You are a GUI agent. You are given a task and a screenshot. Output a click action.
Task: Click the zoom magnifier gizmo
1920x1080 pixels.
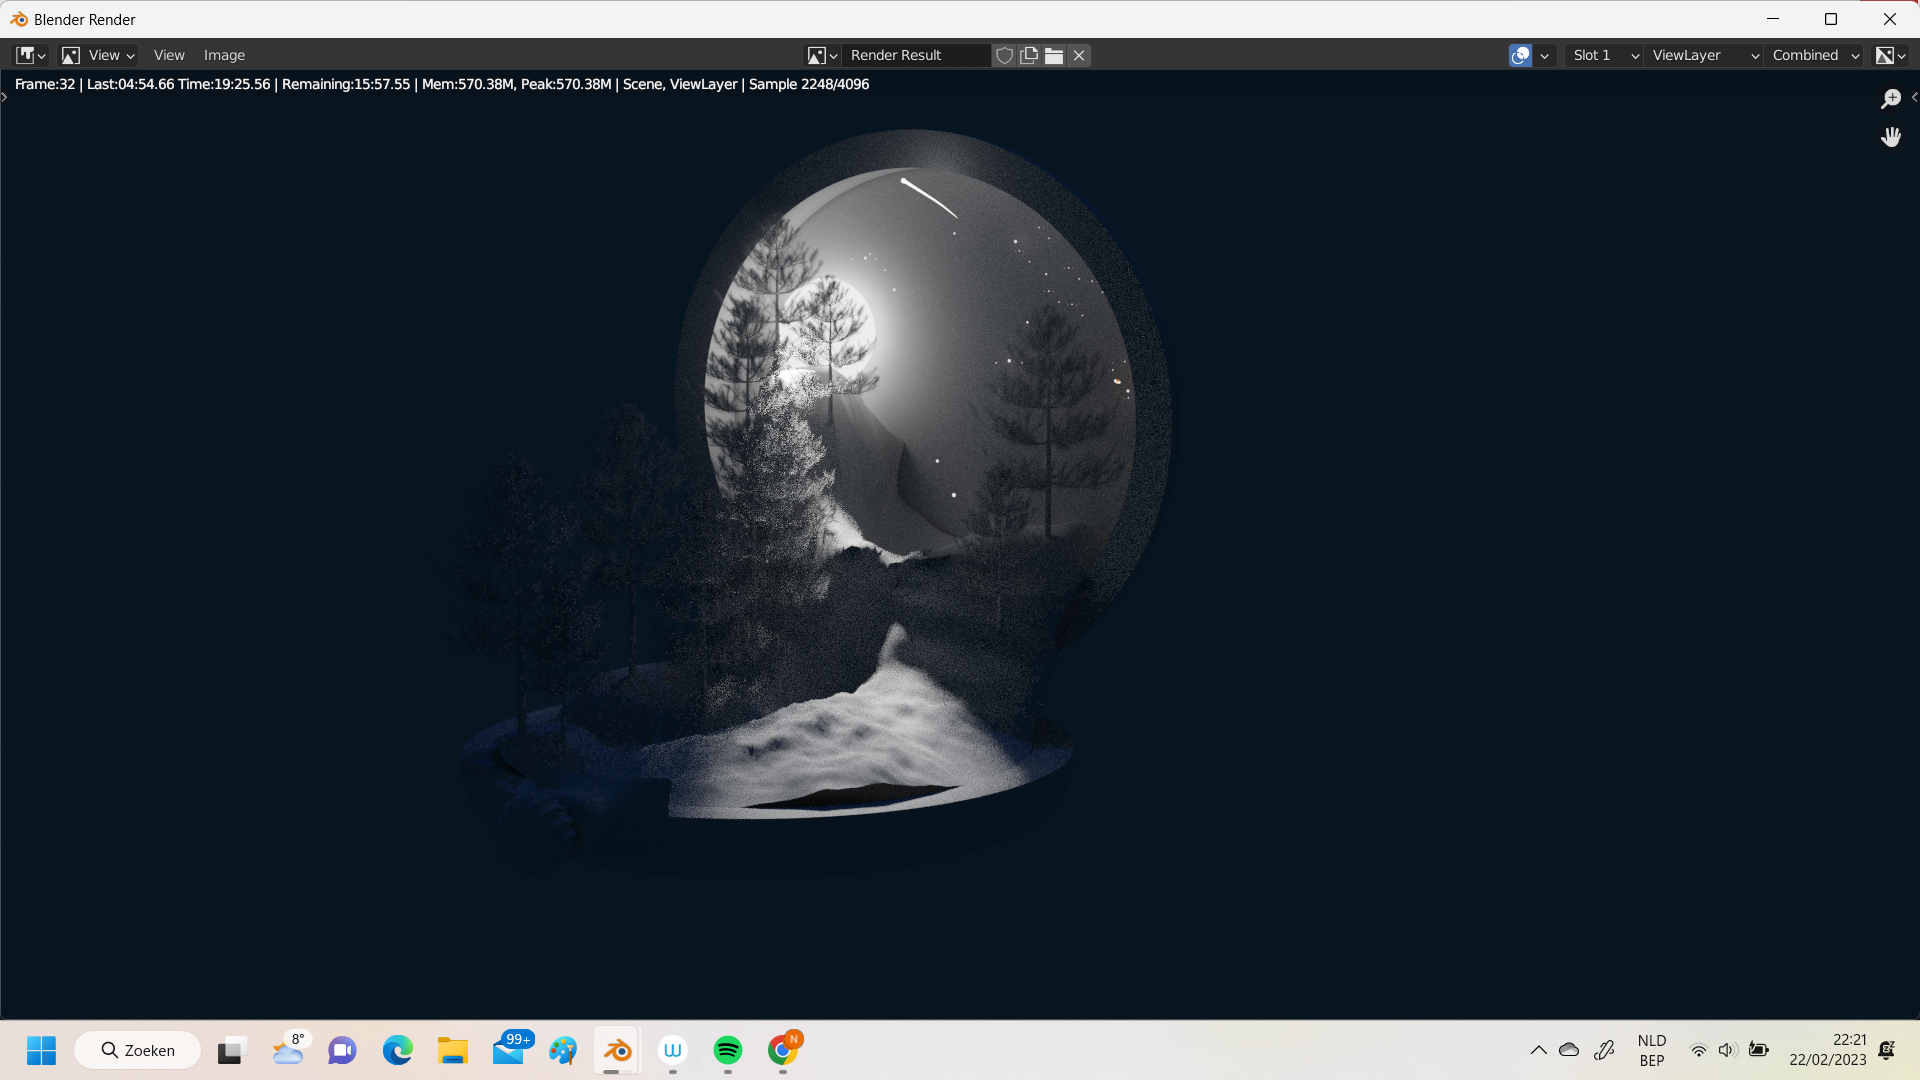coord(1890,98)
